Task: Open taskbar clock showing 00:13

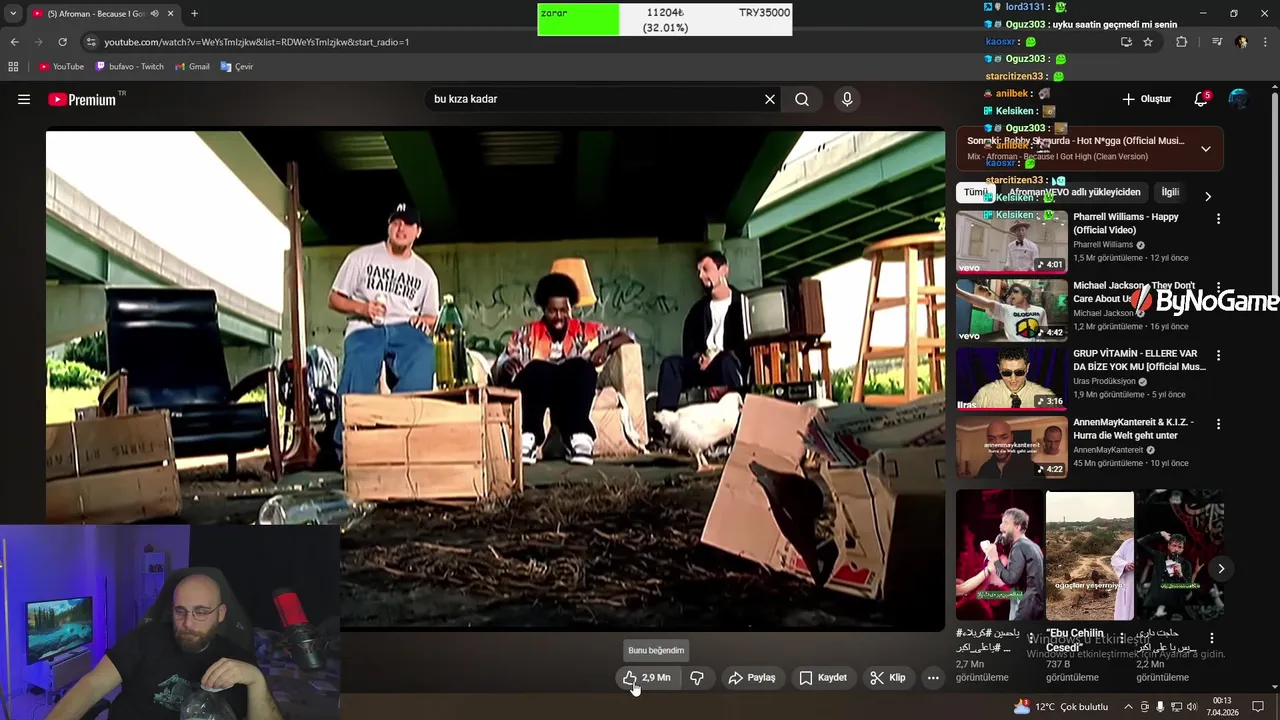Action: (x=1221, y=706)
